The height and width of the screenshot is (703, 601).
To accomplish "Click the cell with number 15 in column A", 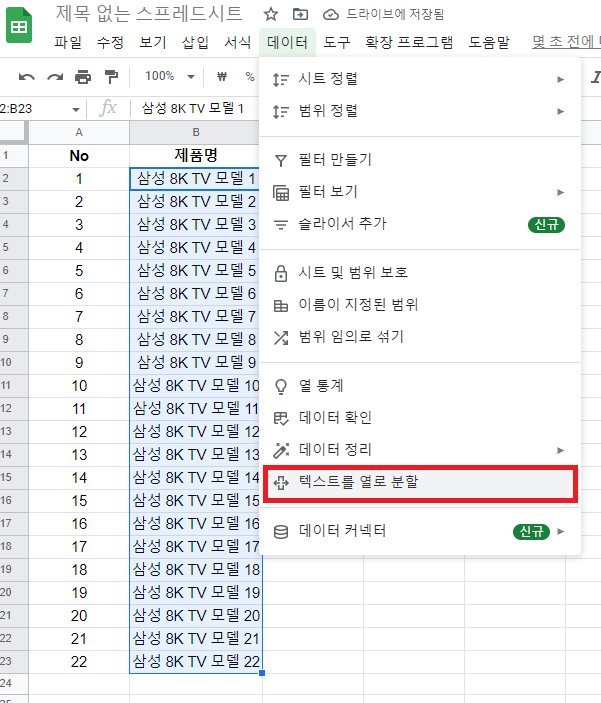I will click(79, 501).
